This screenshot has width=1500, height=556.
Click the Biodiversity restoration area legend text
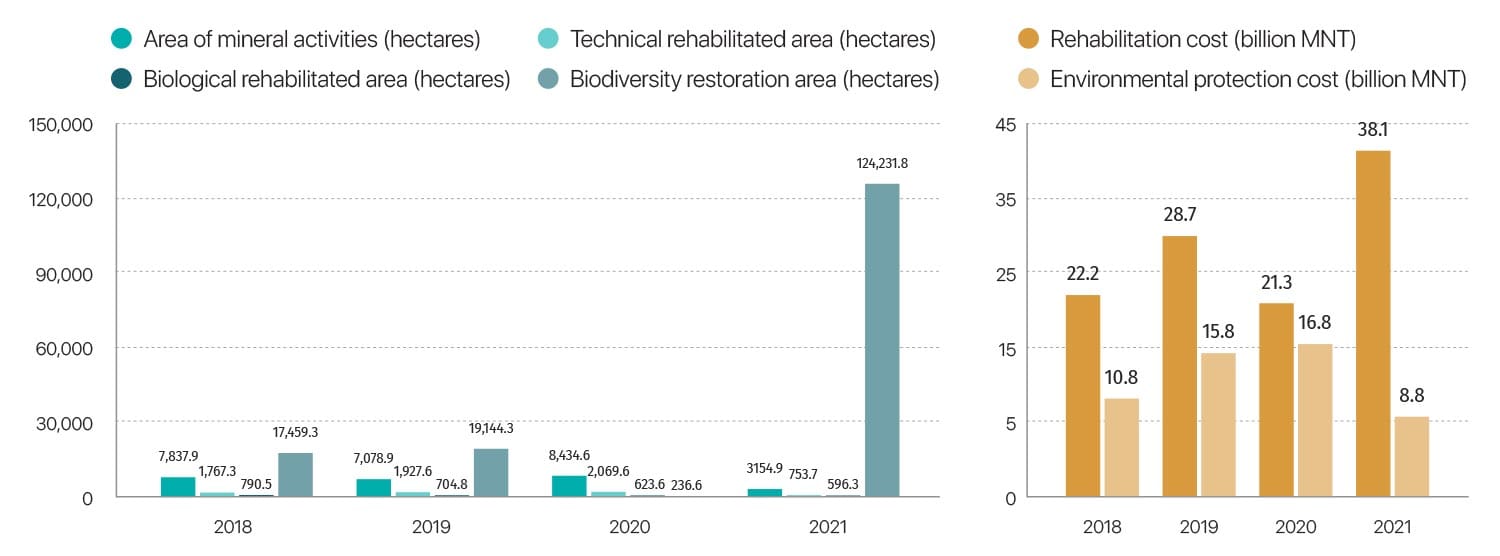point(754,80)
